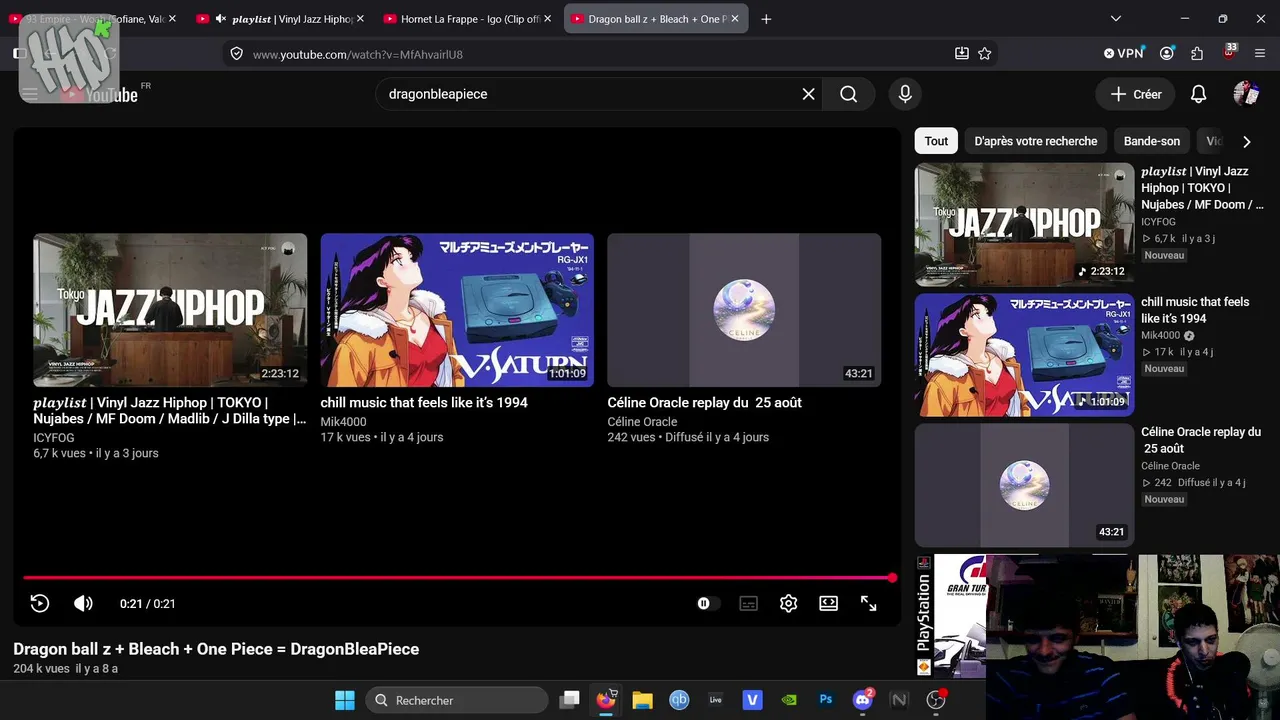Viewport: 1280px width, 720px height.
Task: Open the YouTube account avatar menu
Action: pyautogui.click(x=1246, y=94)
